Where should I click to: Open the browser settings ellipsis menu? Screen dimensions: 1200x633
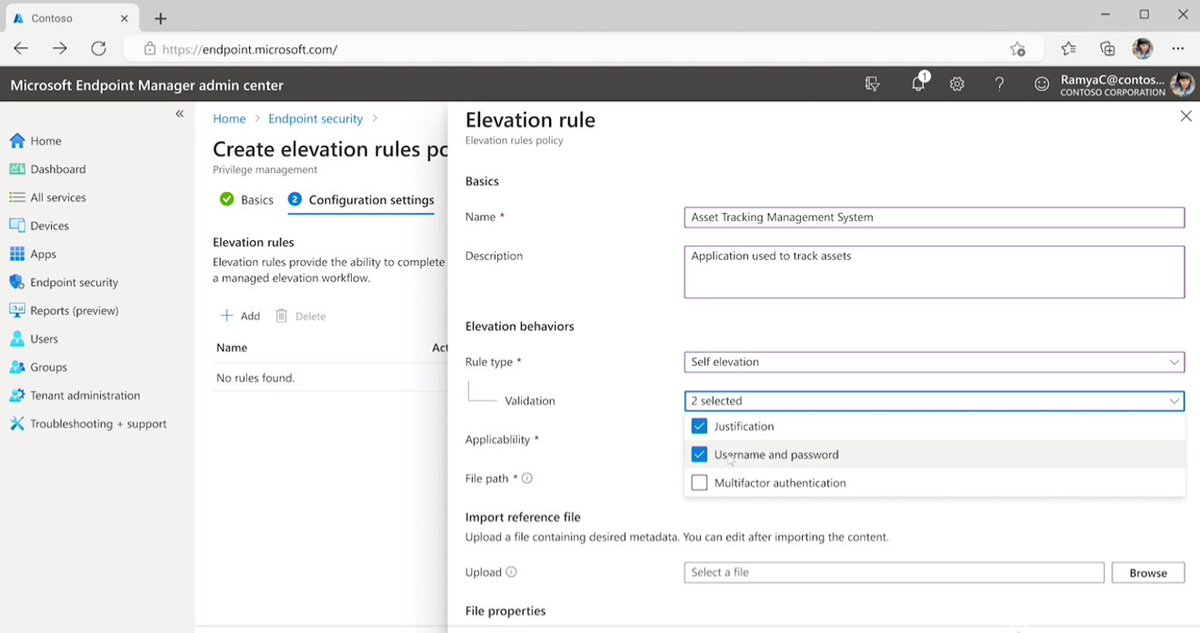pos(1177,48)
